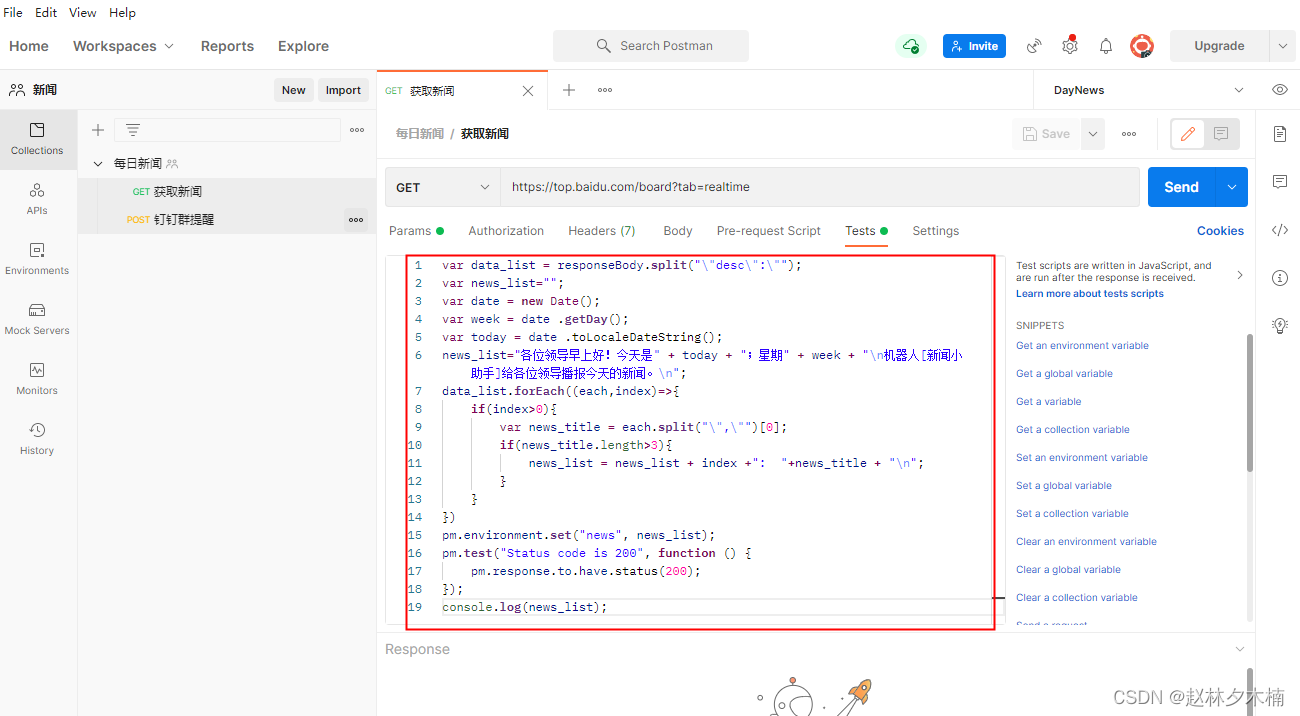
Task: Open request info pane icon
Action: (x=1279, y=278)
